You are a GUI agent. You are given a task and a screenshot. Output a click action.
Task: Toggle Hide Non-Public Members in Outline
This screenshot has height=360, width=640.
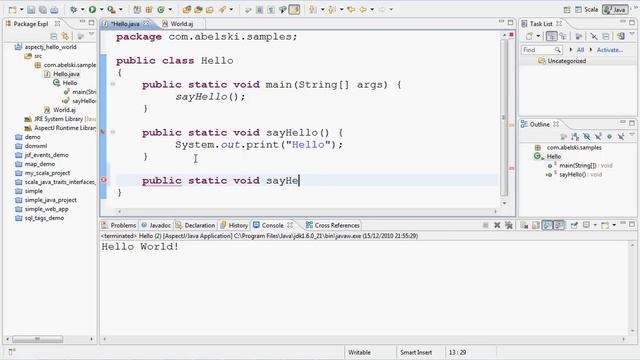coord(609,136)
